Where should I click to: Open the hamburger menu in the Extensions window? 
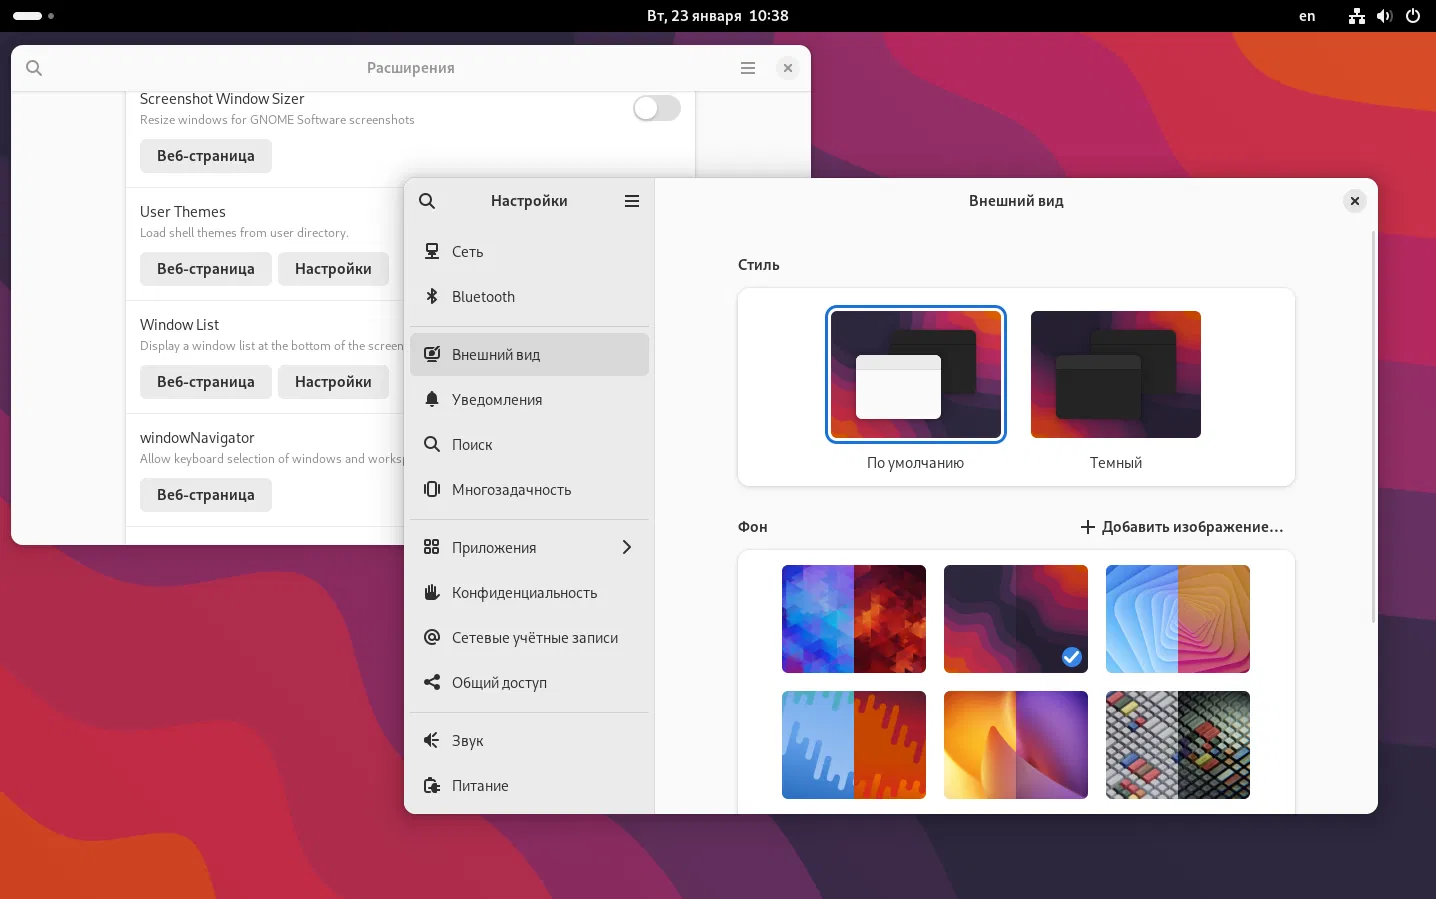[x=748, y=68]
